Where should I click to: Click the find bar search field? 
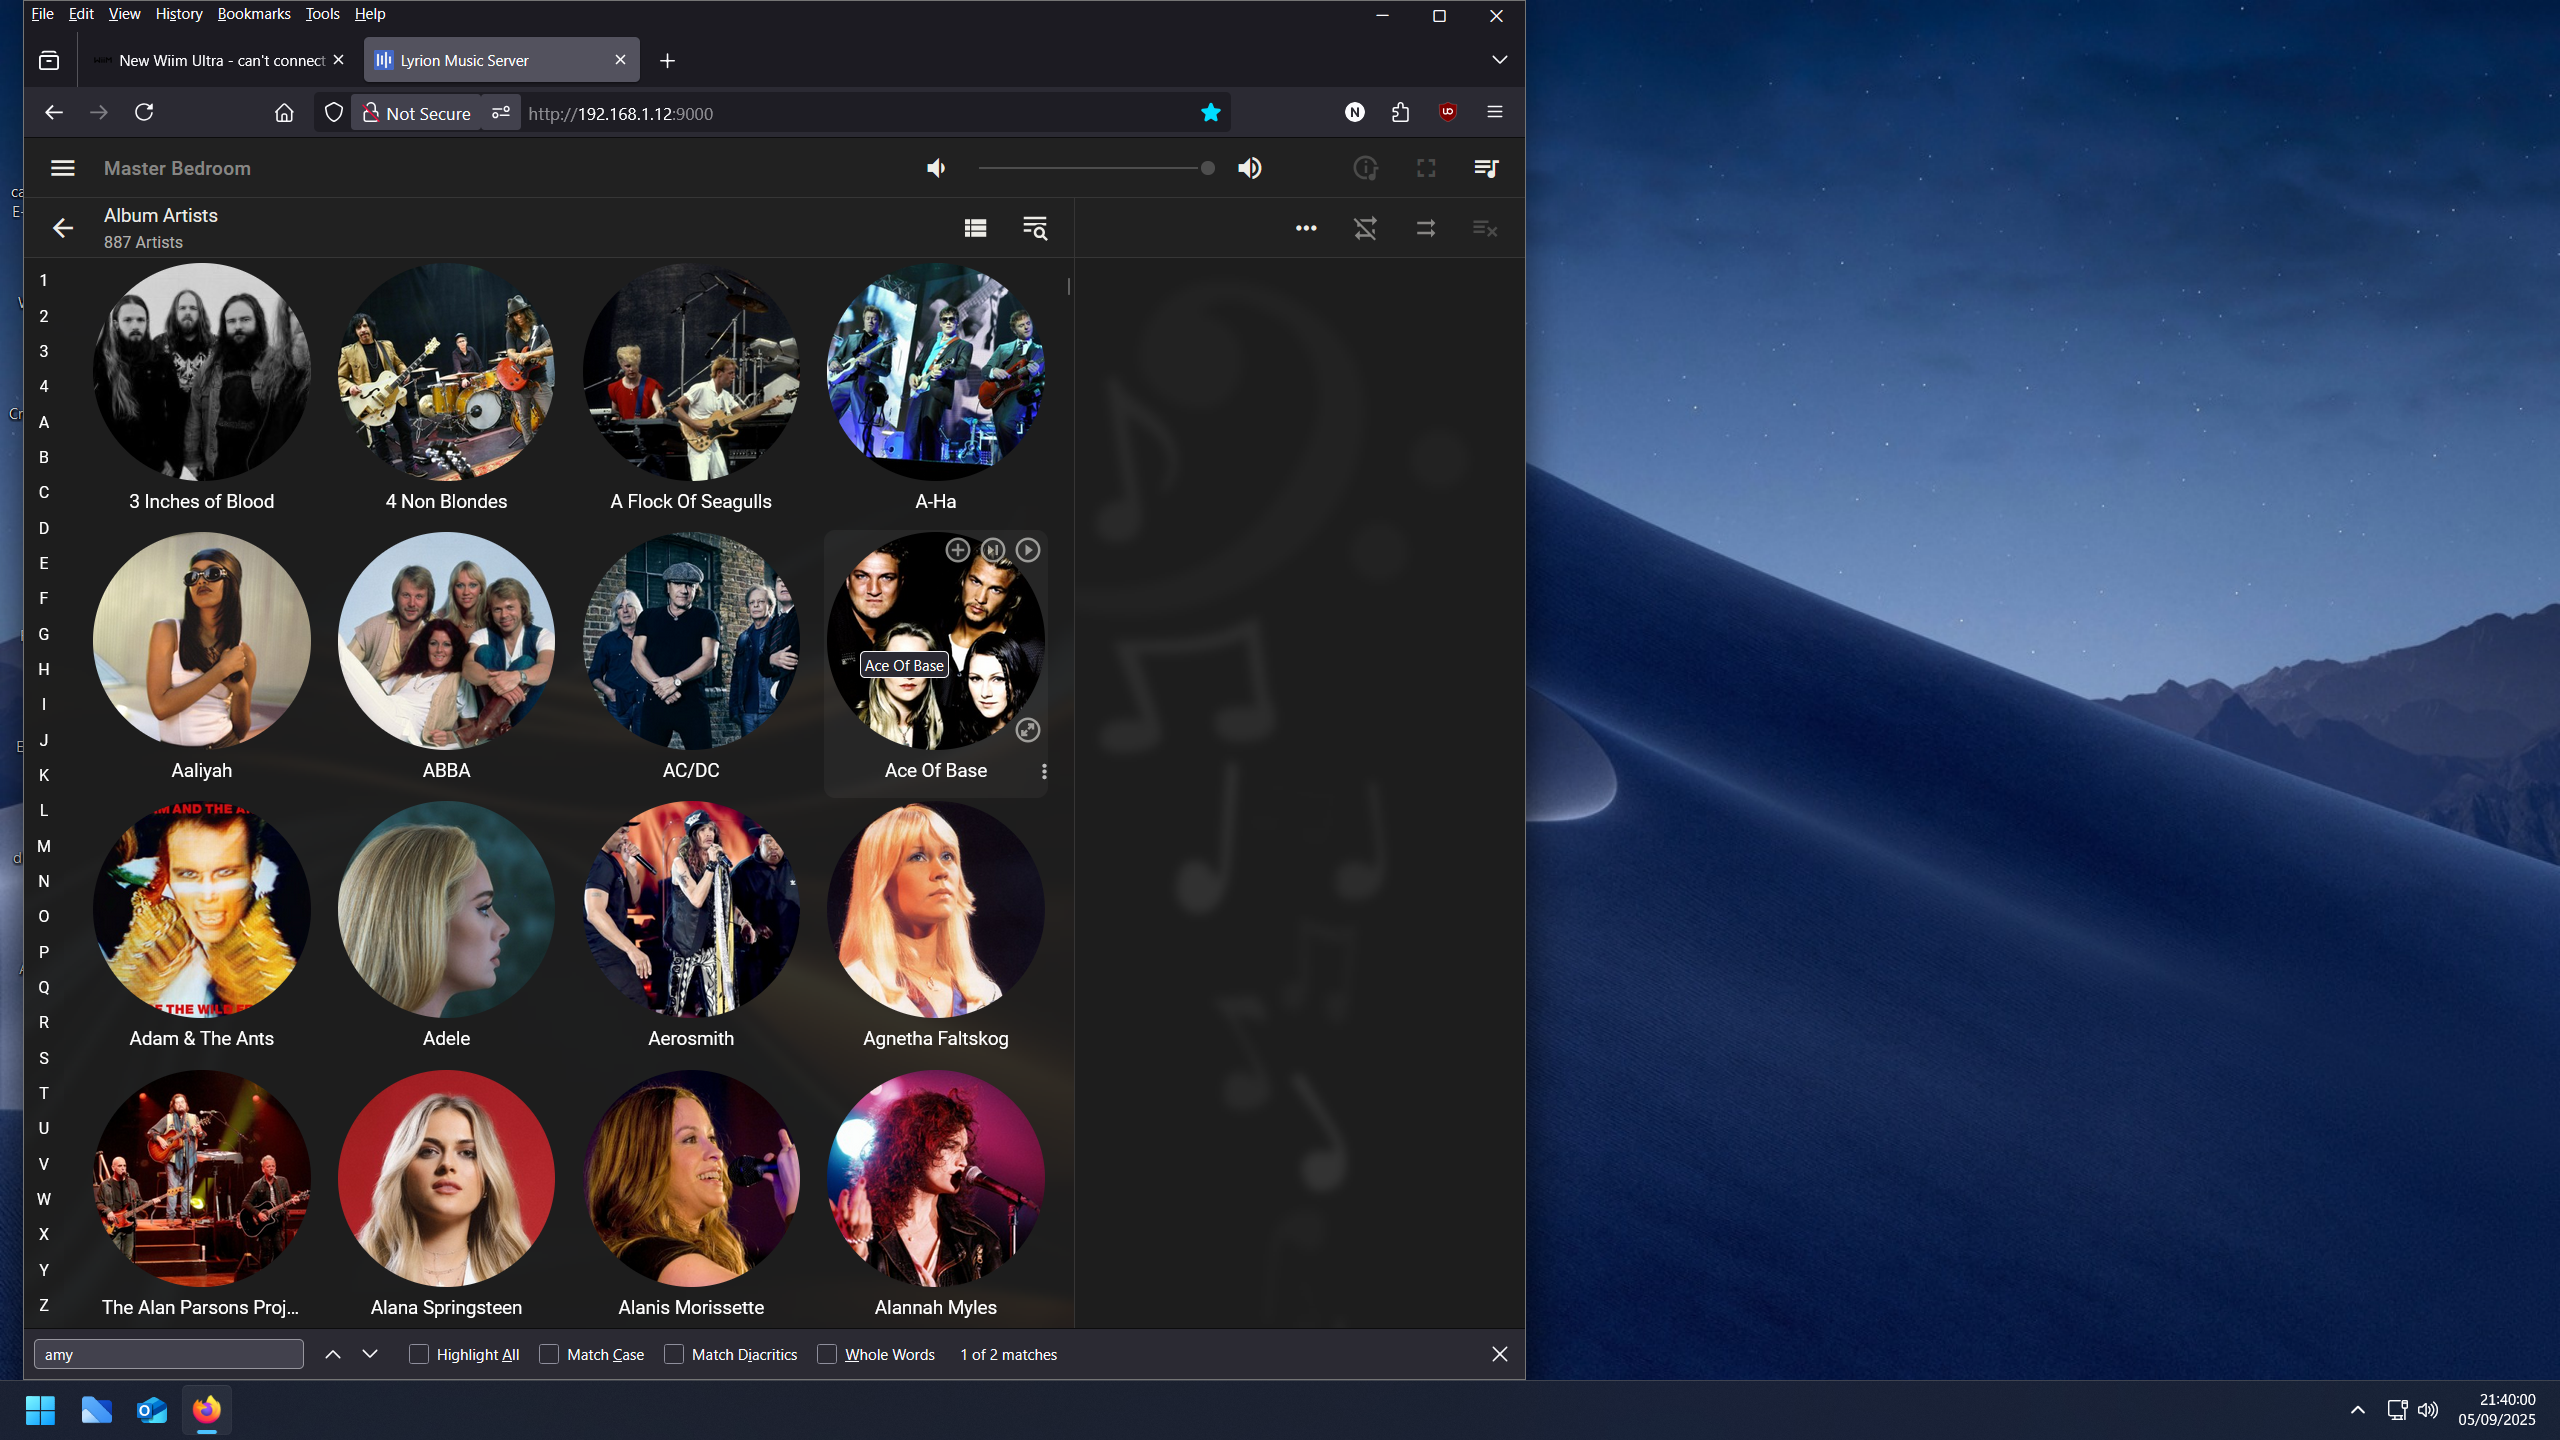[169, 1354]
